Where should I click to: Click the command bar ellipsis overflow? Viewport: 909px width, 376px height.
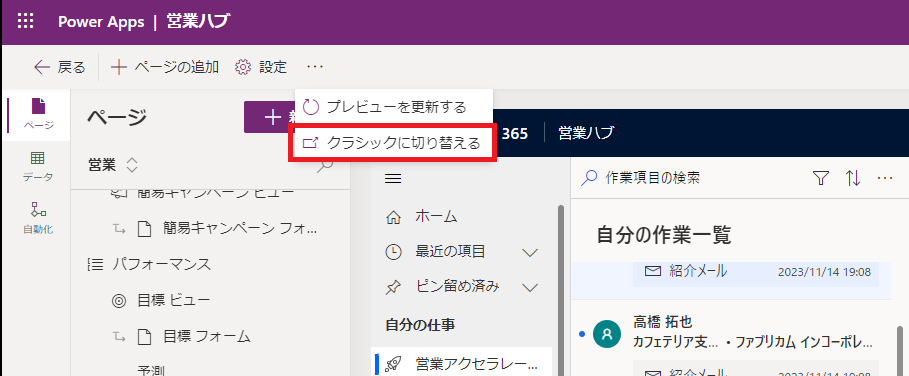point(315,68)
